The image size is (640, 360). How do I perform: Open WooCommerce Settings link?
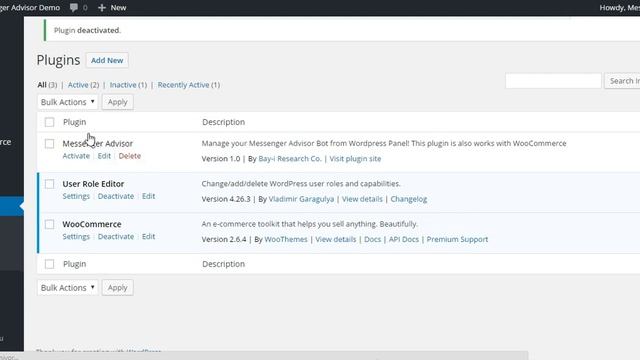tap(76, 237)
